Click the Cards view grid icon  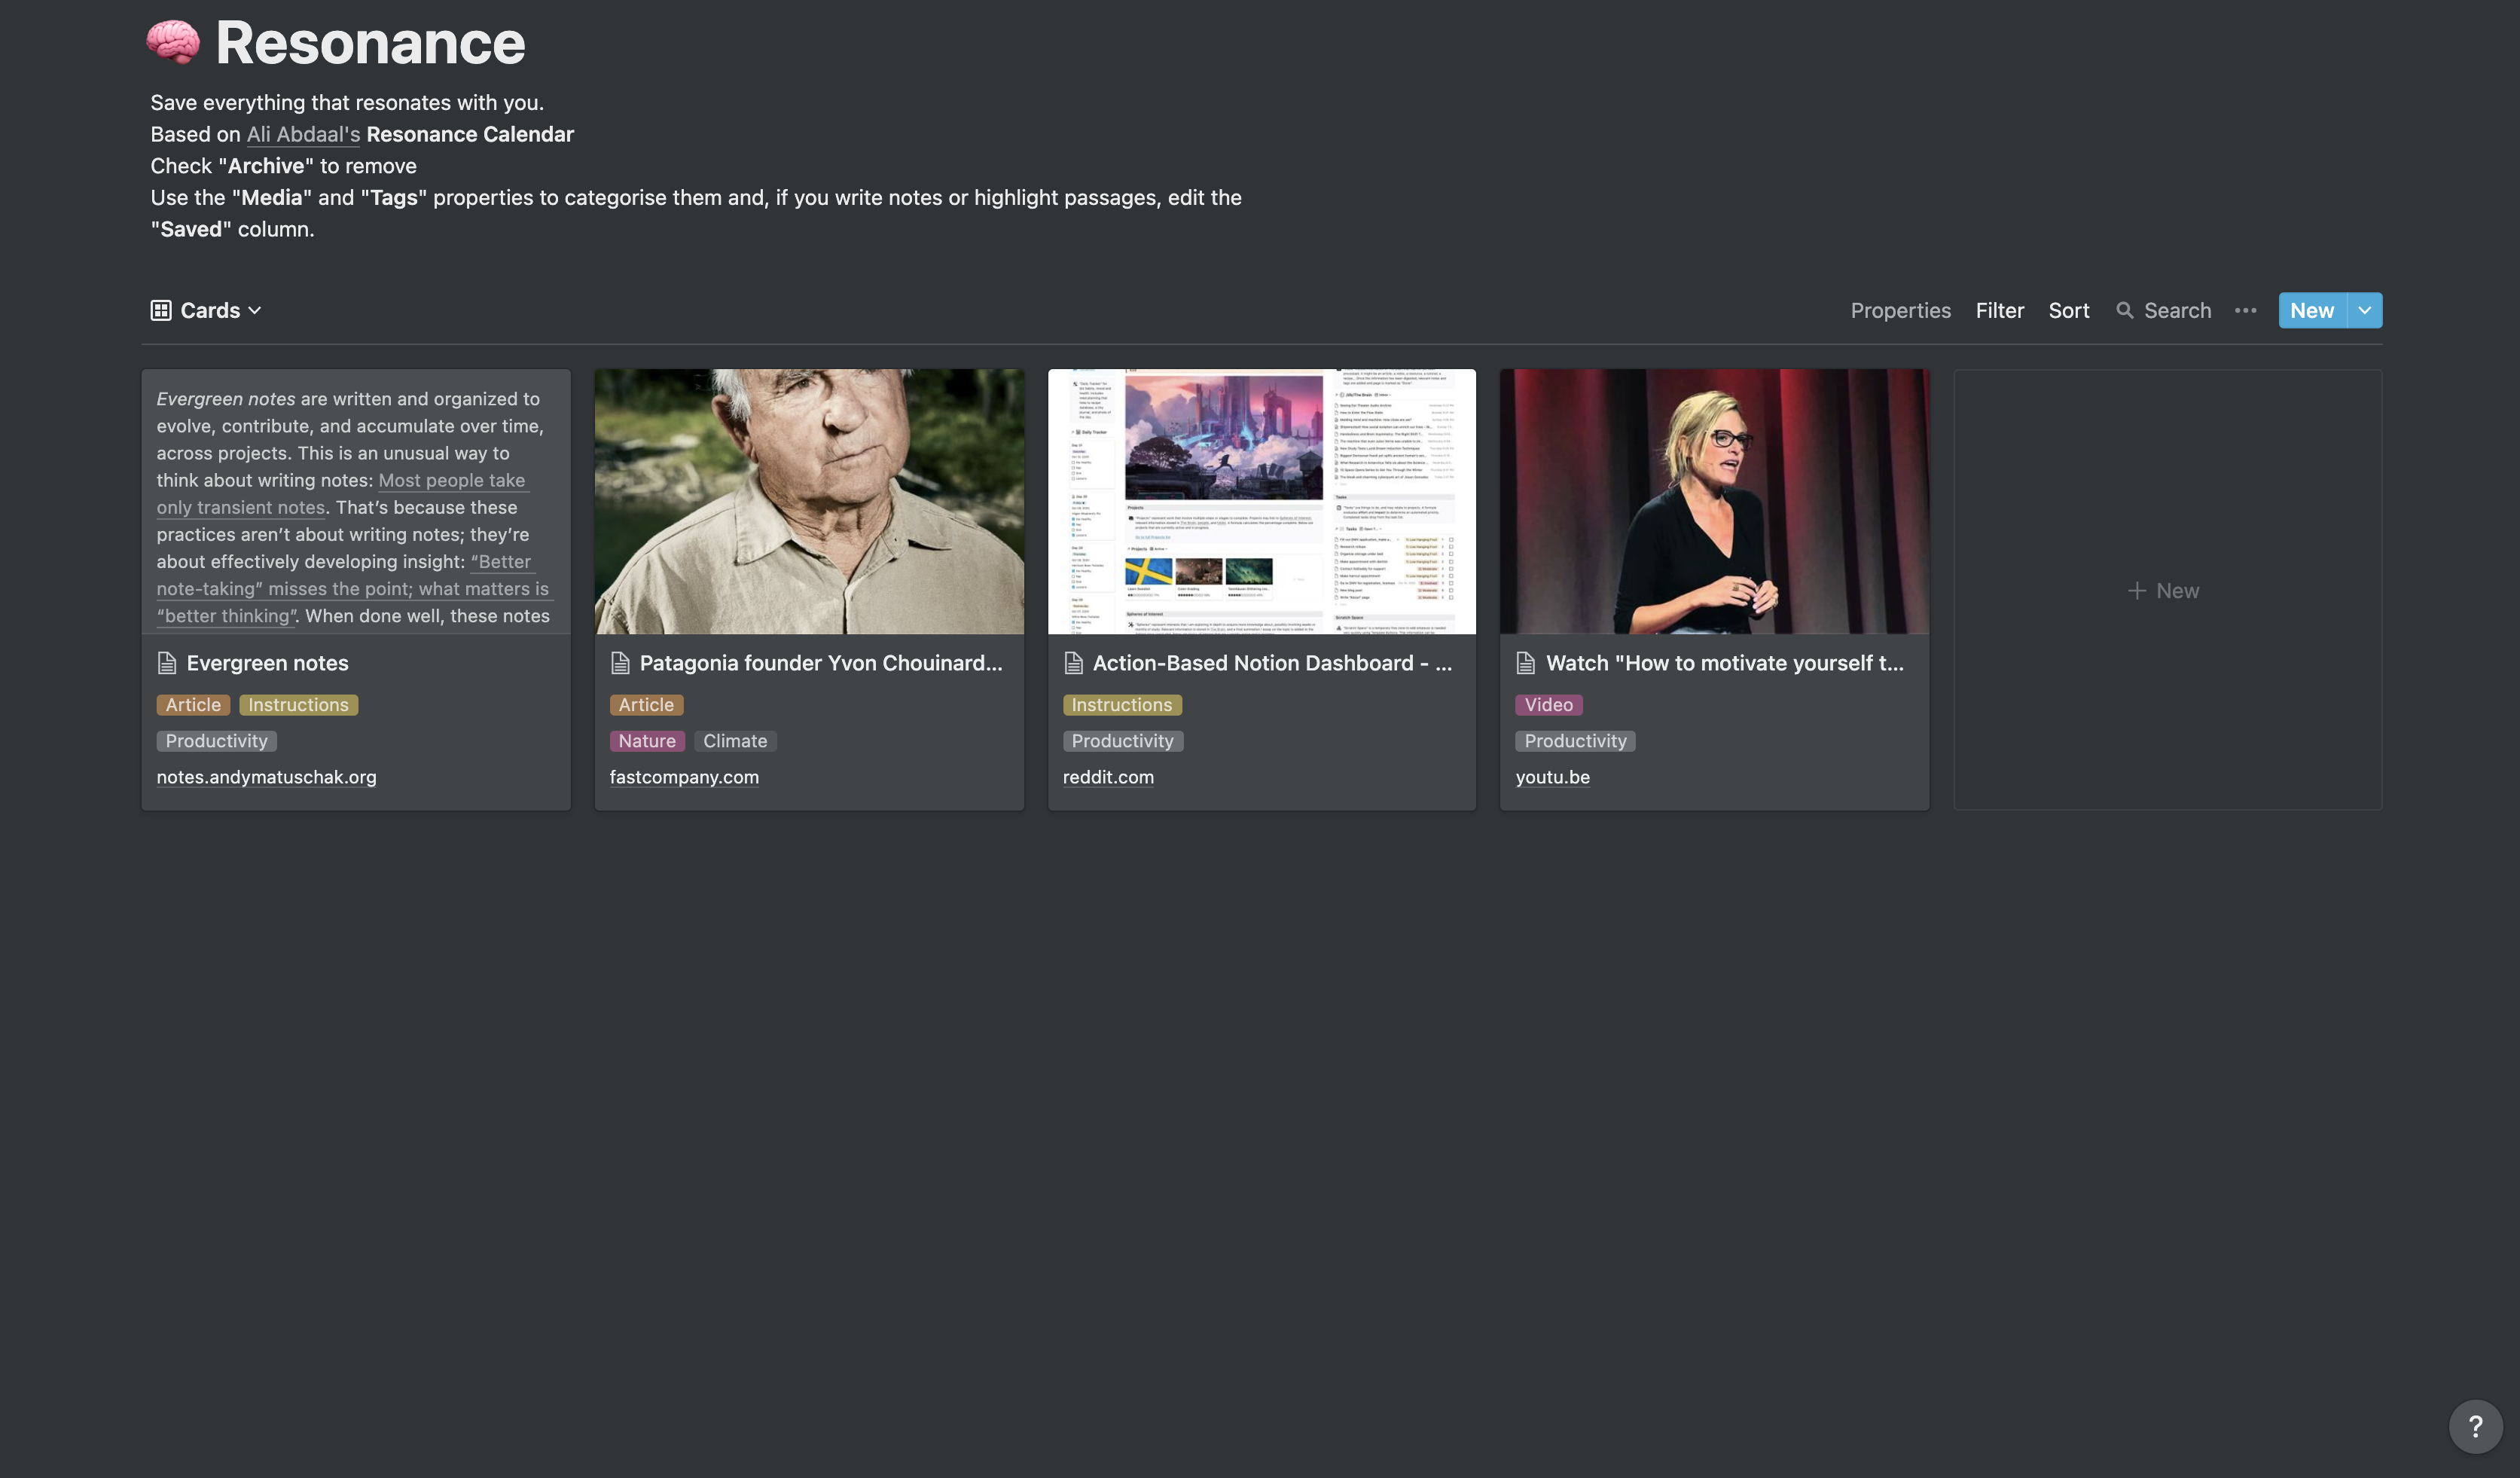coord(161,310)
